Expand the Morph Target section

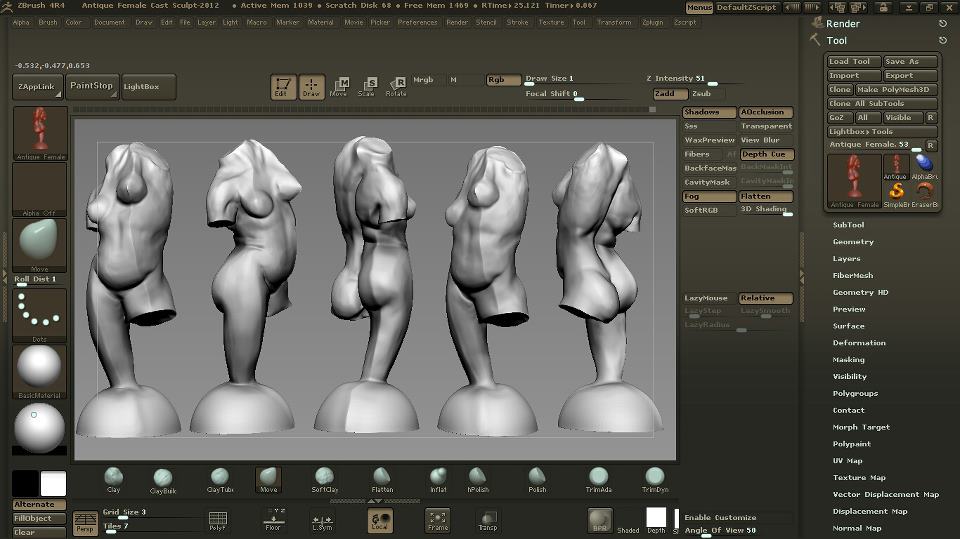coord(861,427)
